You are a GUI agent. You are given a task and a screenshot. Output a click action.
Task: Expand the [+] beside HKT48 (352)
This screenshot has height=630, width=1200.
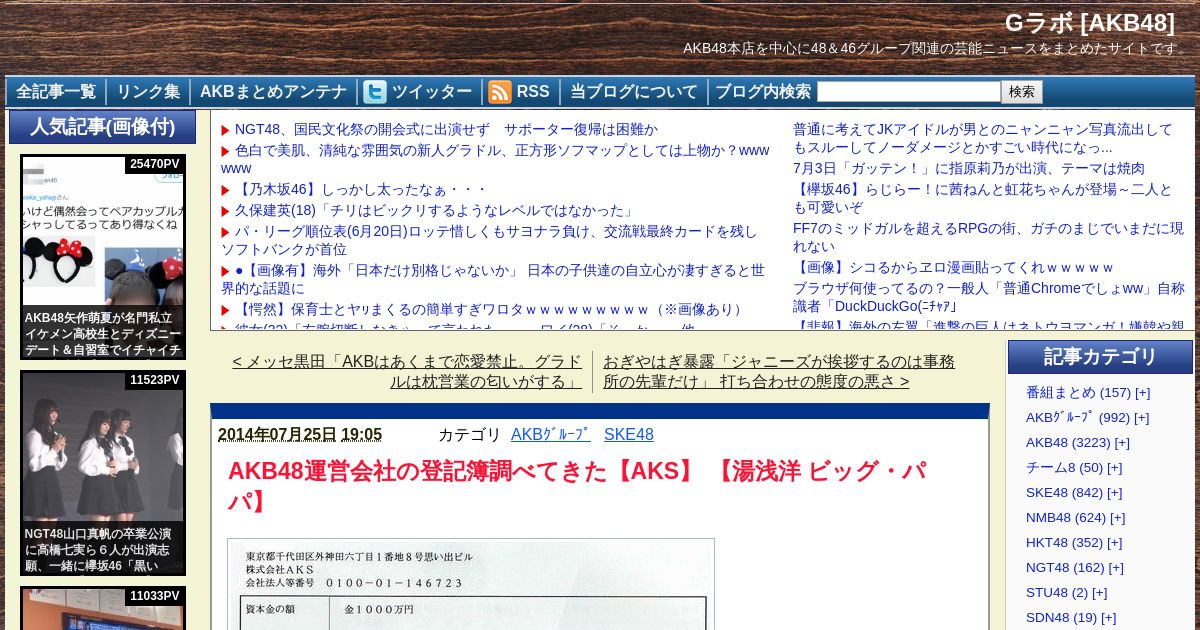pyautogui.click(x=1114, y=542)
